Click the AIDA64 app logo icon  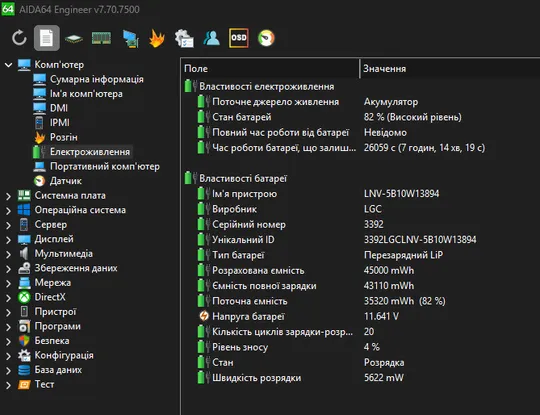pyautogui.click(x=8, y=9)
